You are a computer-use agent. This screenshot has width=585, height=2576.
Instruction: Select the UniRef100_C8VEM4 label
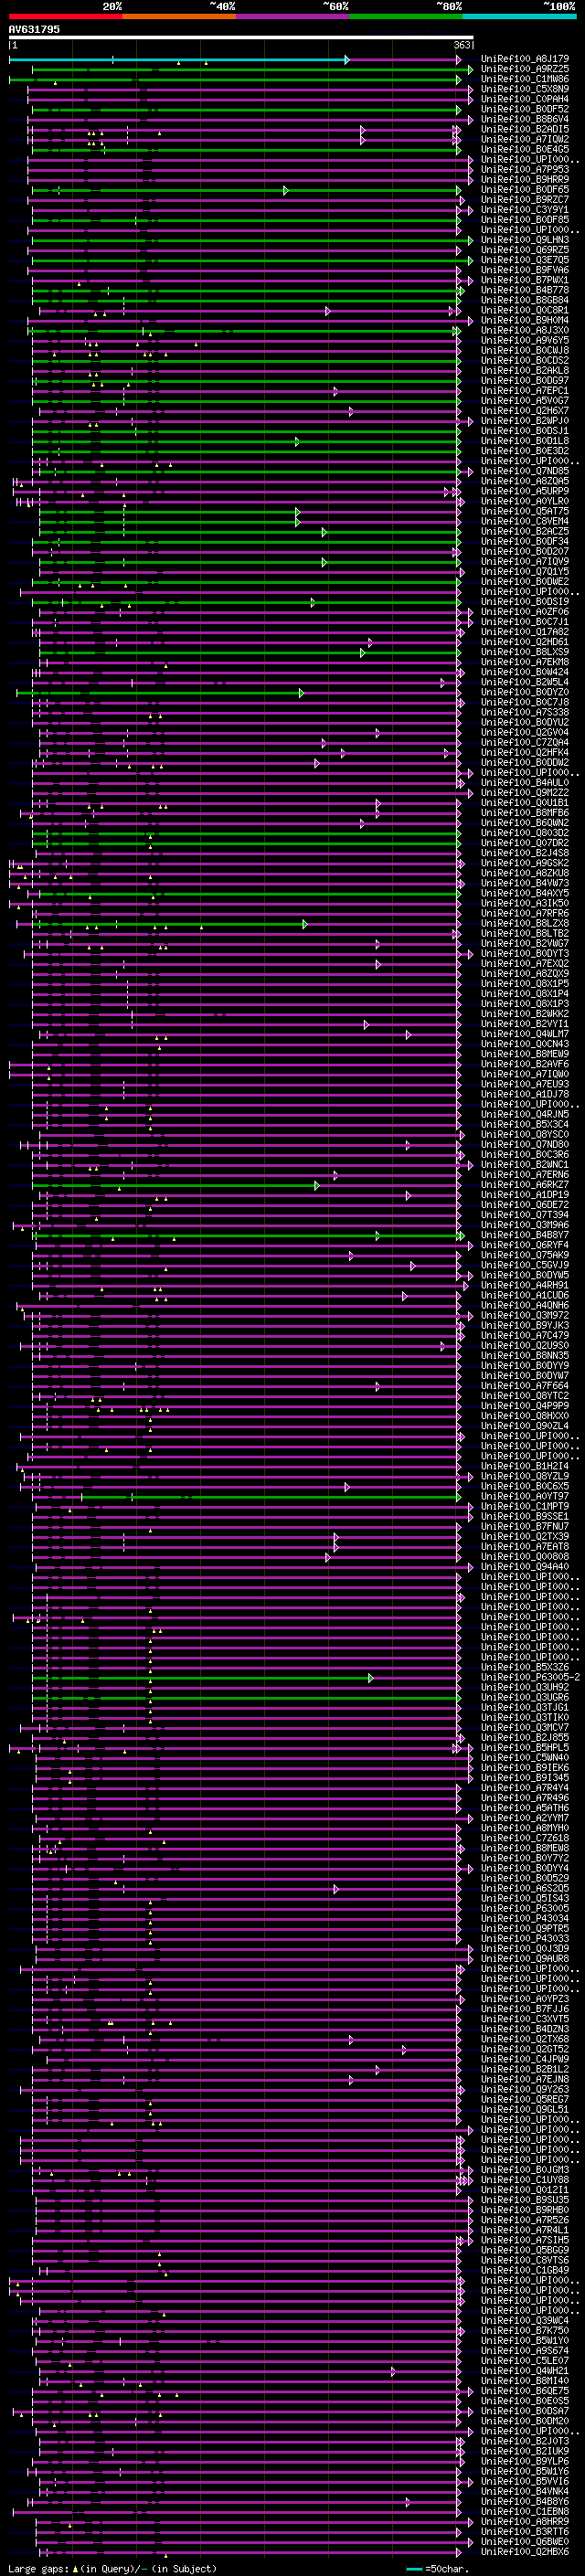click(x=525, y=521)
